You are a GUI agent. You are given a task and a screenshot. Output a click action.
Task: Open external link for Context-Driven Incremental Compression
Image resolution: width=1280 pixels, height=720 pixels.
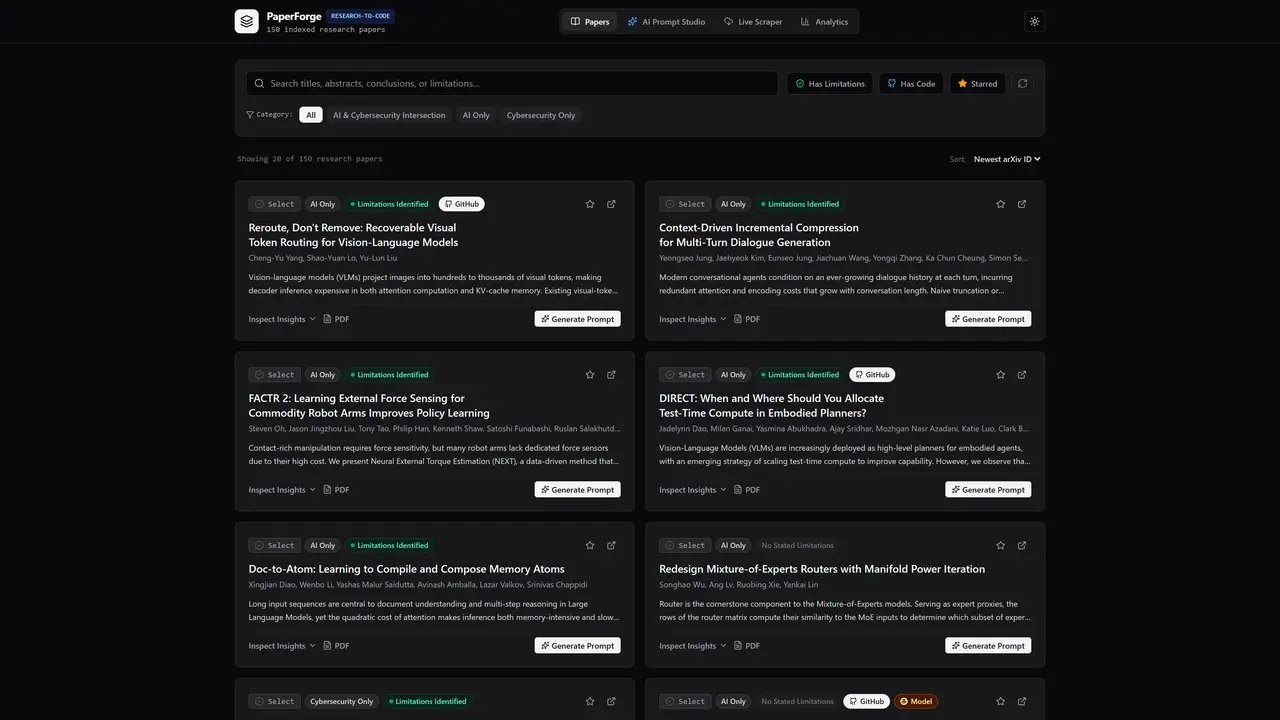pyautogui.click(x=1022, y=204)
